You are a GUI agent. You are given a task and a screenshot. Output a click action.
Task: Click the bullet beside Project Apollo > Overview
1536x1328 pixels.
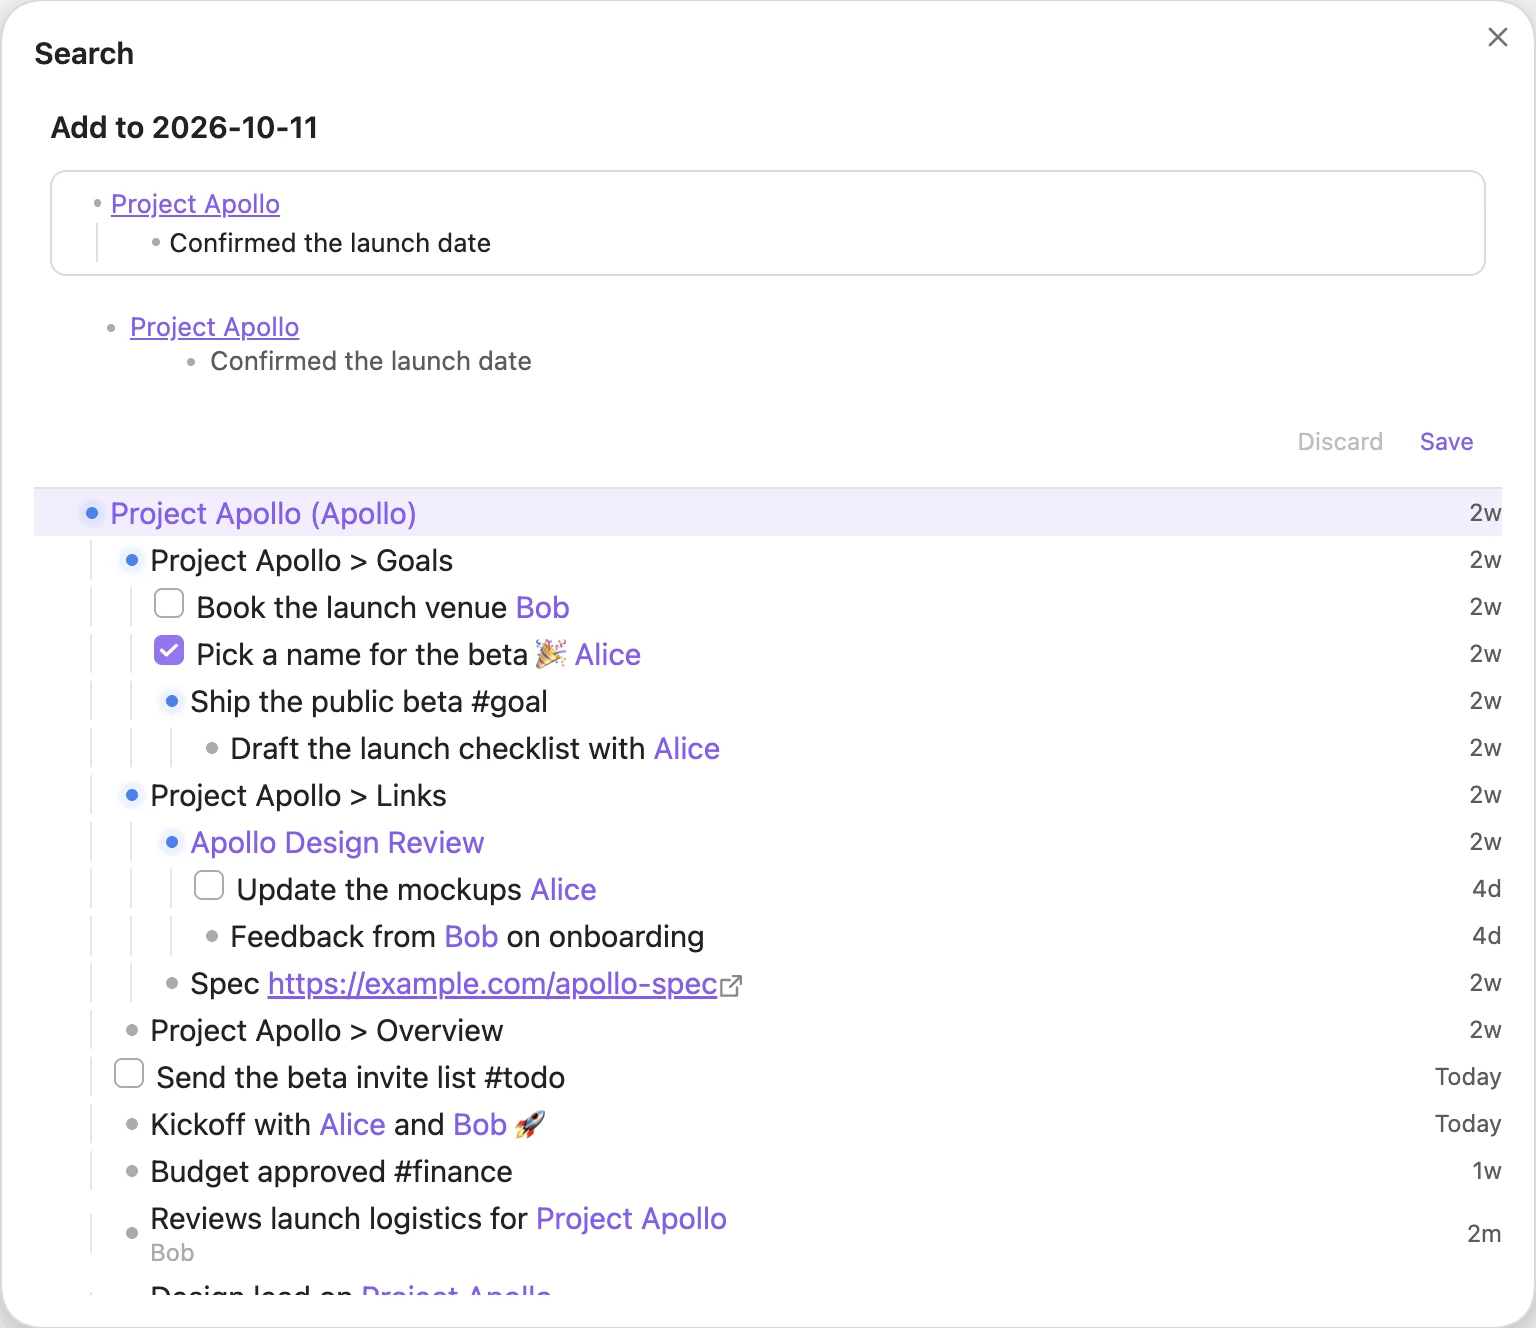(x=132, y=1030)
